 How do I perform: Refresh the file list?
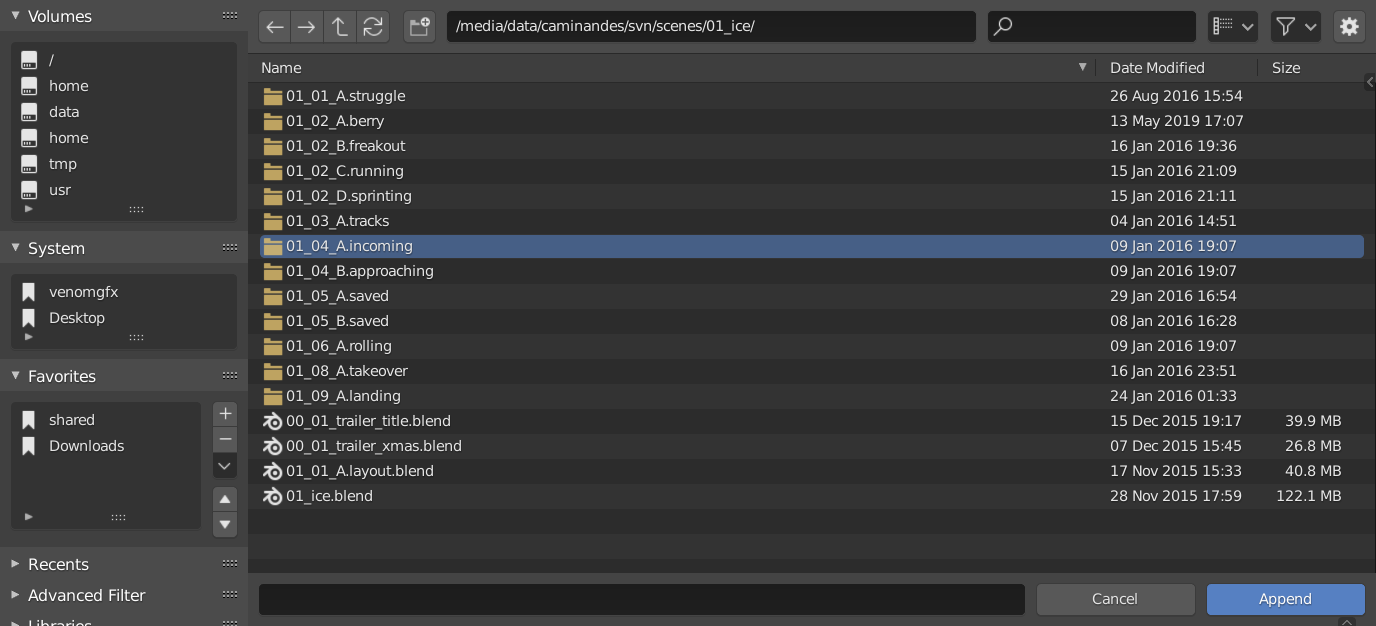(x=373, y=27)
